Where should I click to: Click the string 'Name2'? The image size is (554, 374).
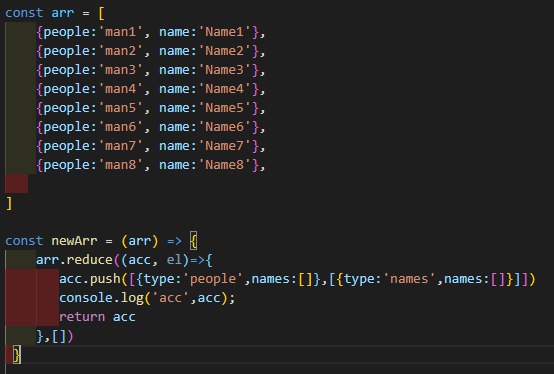coord(224,51)
